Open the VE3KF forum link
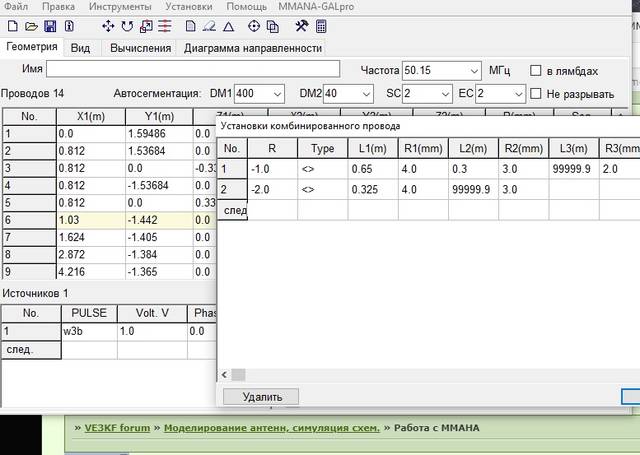This screenshot has height=455, width=640. pos(117,428)
